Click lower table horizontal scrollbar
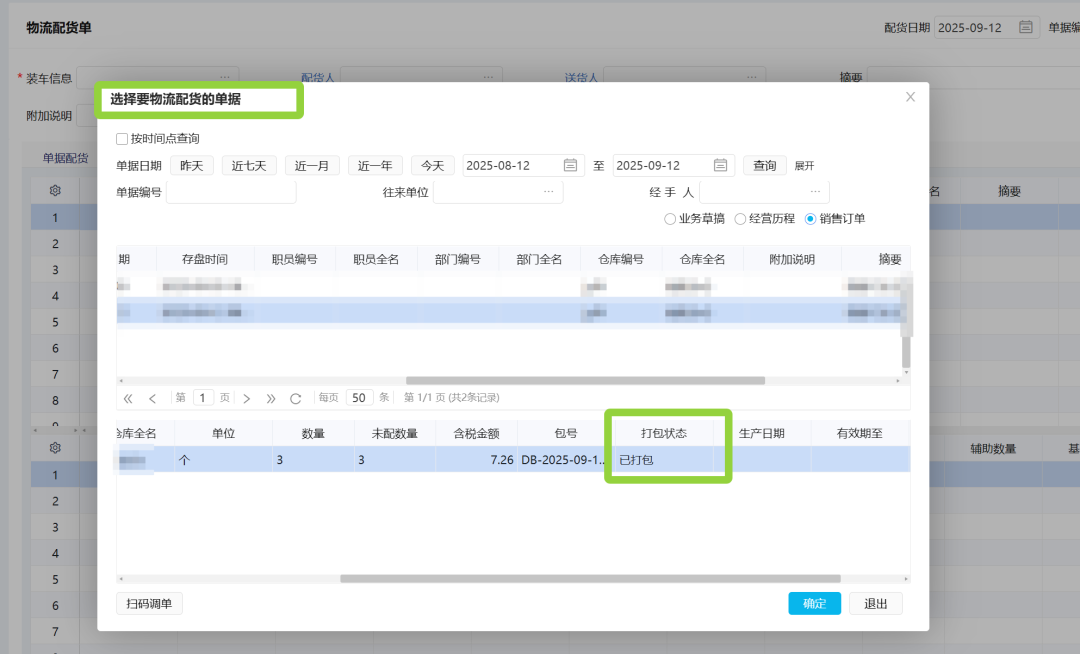Screen dimensions: 1080x654 click(590, 579)
